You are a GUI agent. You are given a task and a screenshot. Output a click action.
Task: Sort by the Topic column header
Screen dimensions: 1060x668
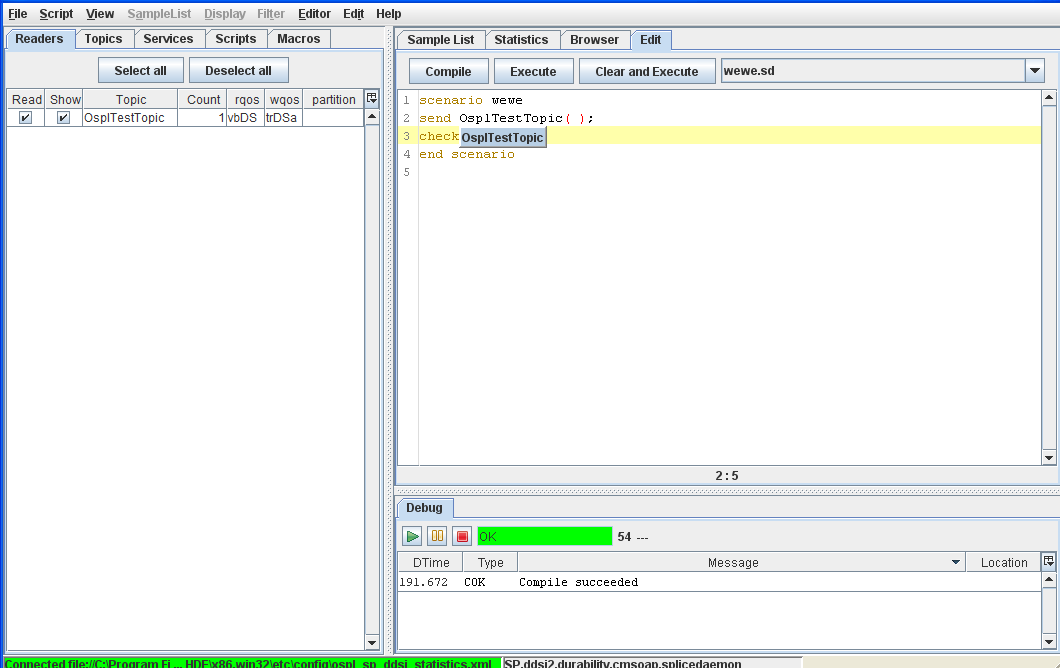tap(130, 99)
